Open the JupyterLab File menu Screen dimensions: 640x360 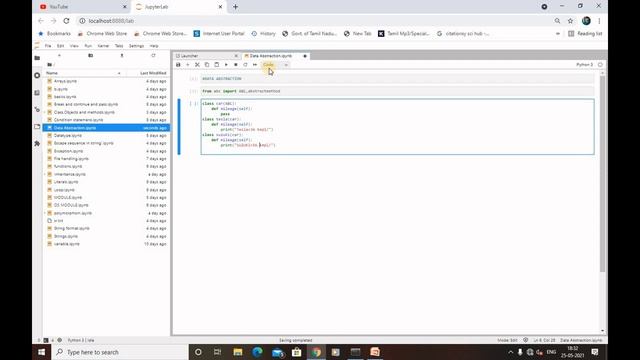(x=48, y=46)
